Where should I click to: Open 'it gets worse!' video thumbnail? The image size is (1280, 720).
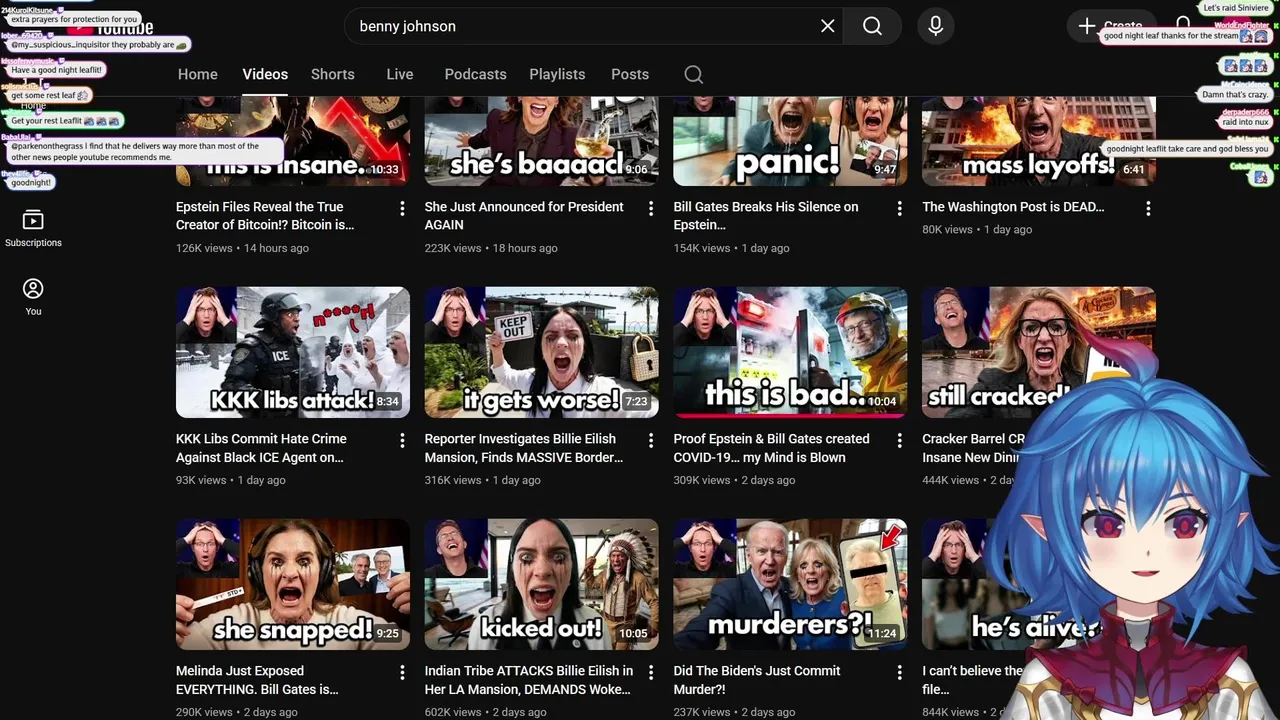(x=541, y=352)
